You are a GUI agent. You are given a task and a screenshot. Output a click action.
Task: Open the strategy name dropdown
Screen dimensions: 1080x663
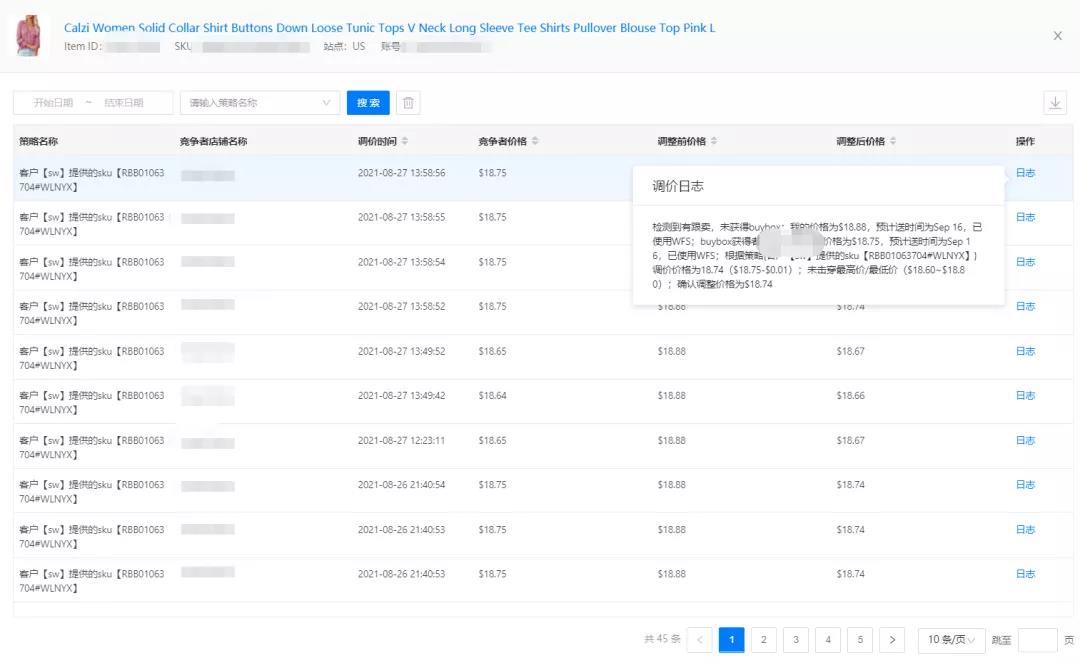tap(260, 103)
